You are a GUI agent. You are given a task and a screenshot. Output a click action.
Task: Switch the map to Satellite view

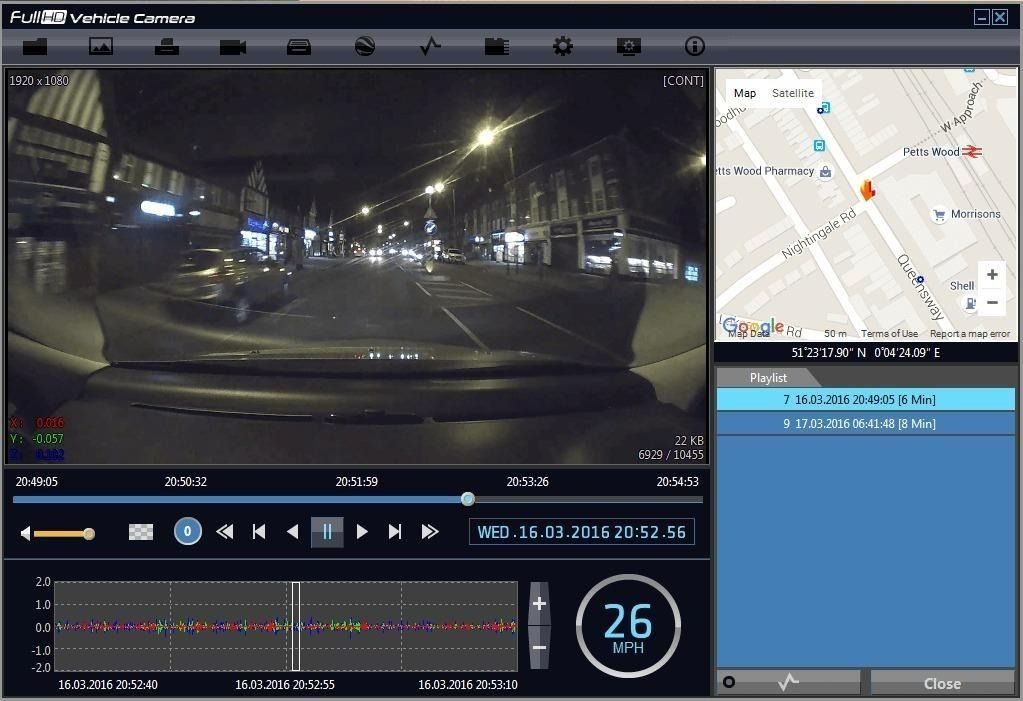click(793, 93)
